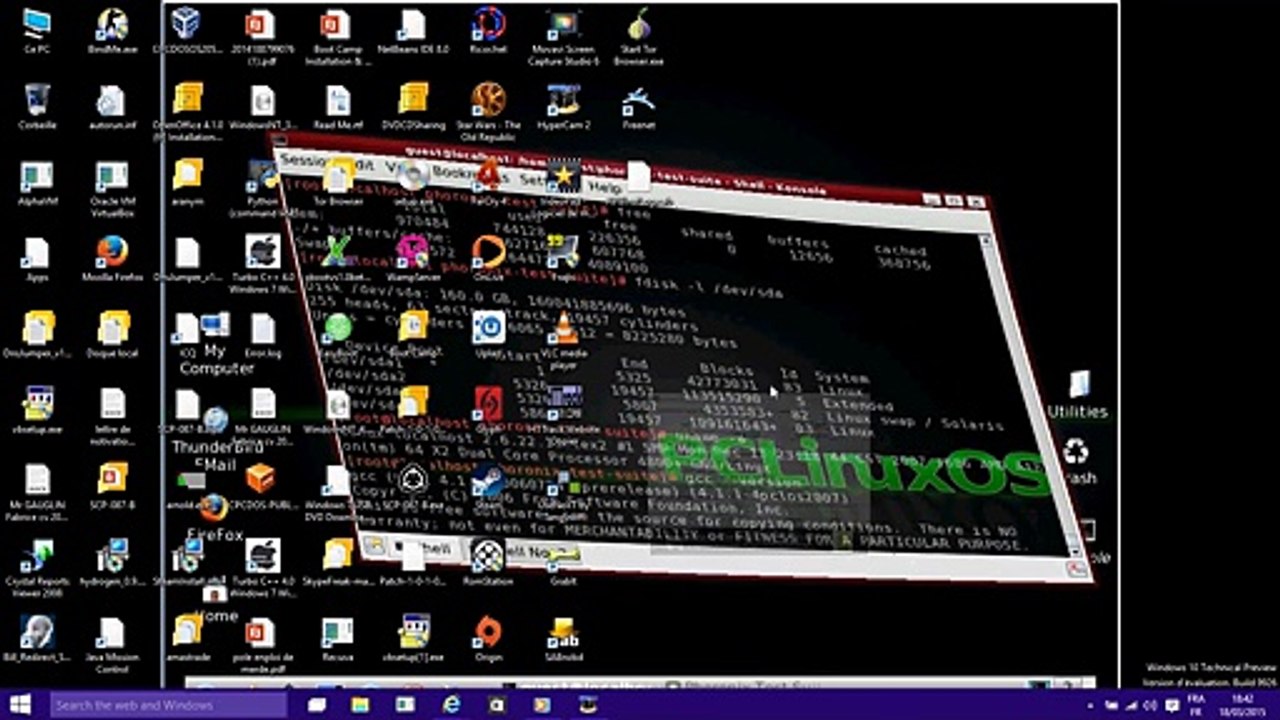Launch the WampServer shortcut

[412, 258]
